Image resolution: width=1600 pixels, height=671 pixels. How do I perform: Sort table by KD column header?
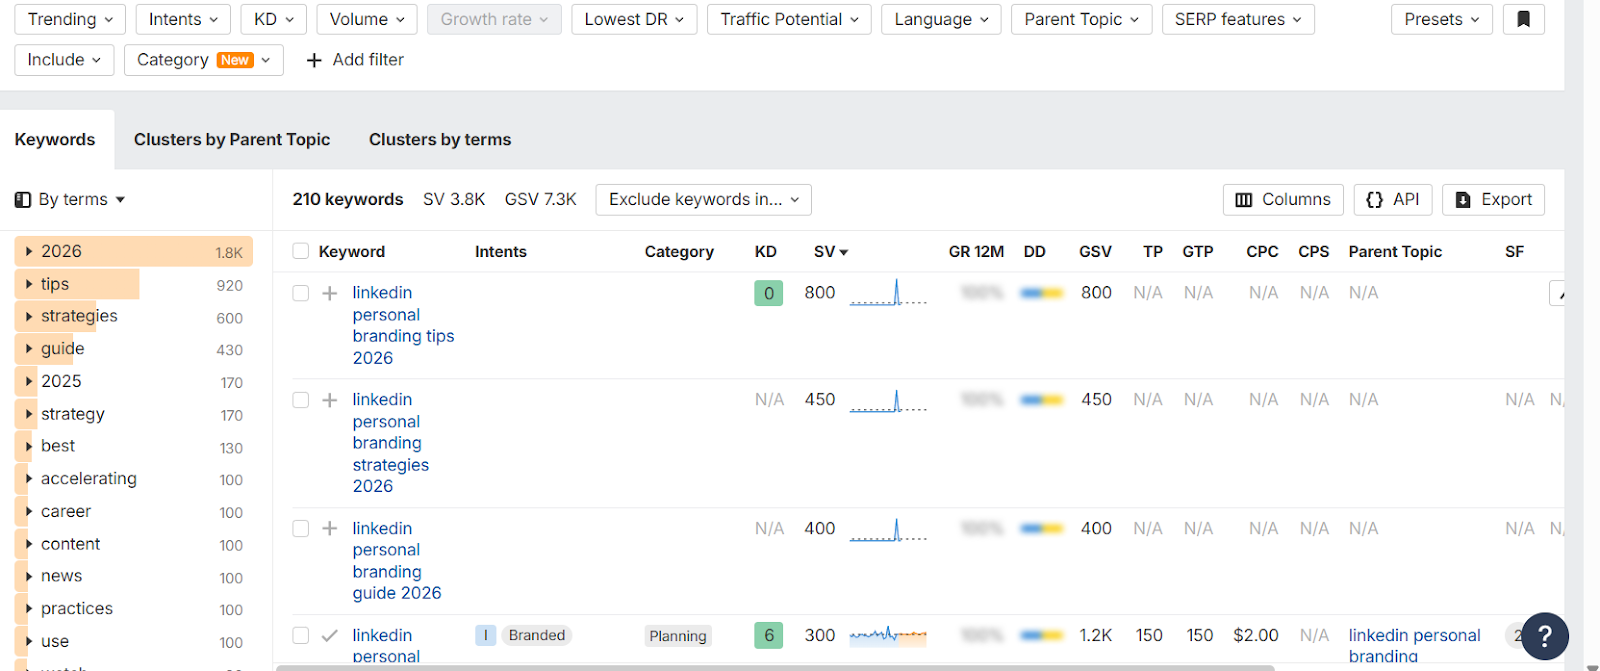coord(765,251)
